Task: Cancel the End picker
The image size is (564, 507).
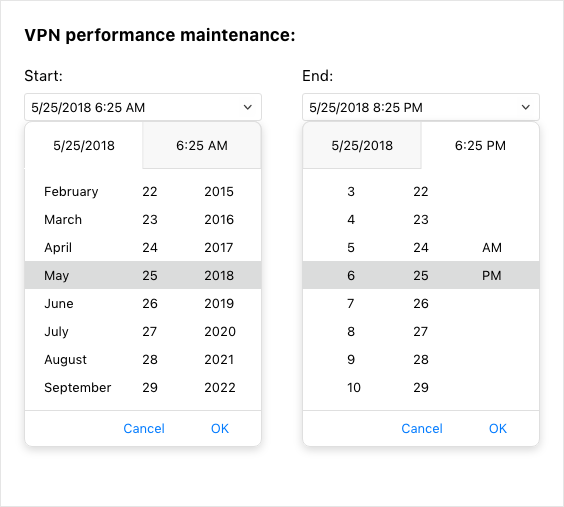Action: tap(422, 428)
